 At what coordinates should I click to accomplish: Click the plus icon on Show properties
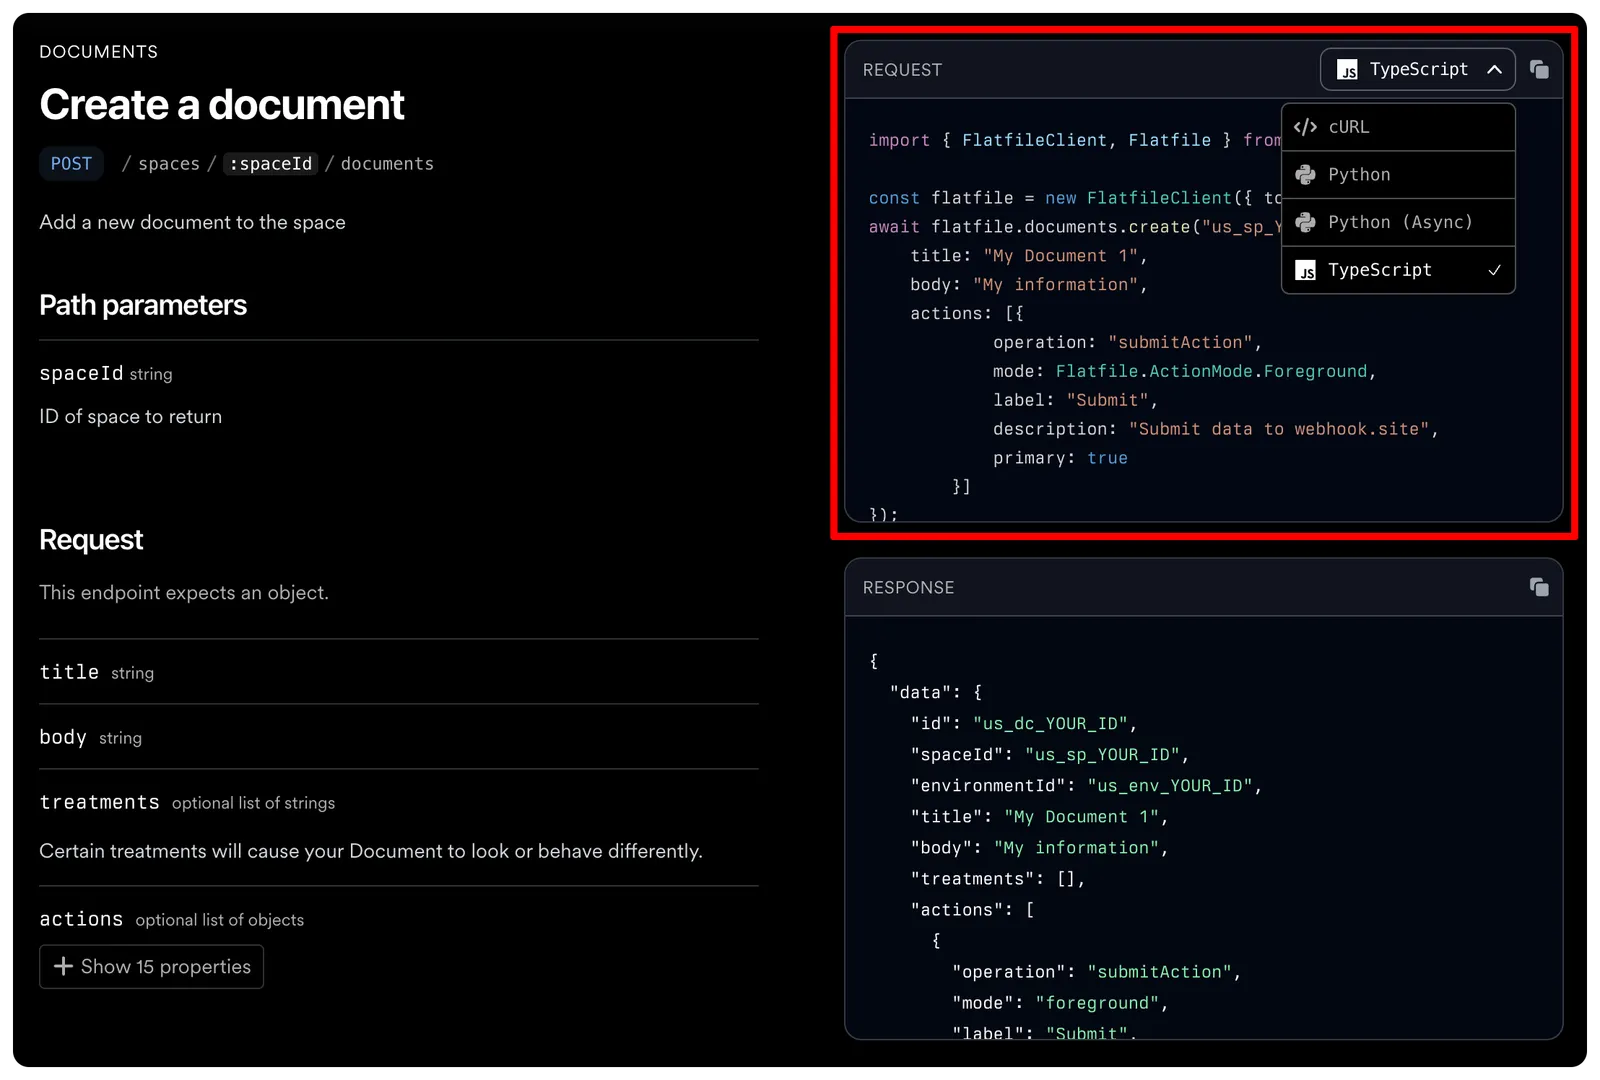(63, 966)
